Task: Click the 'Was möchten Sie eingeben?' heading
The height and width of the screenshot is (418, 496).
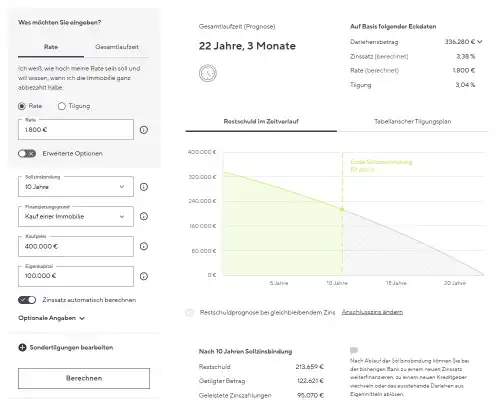Action: [60, 23]
